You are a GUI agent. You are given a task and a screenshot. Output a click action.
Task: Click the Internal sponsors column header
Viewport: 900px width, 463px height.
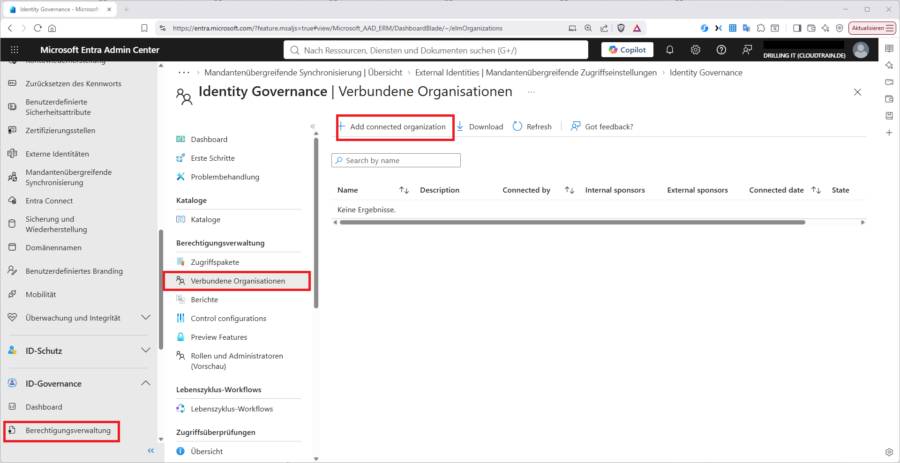615,190
